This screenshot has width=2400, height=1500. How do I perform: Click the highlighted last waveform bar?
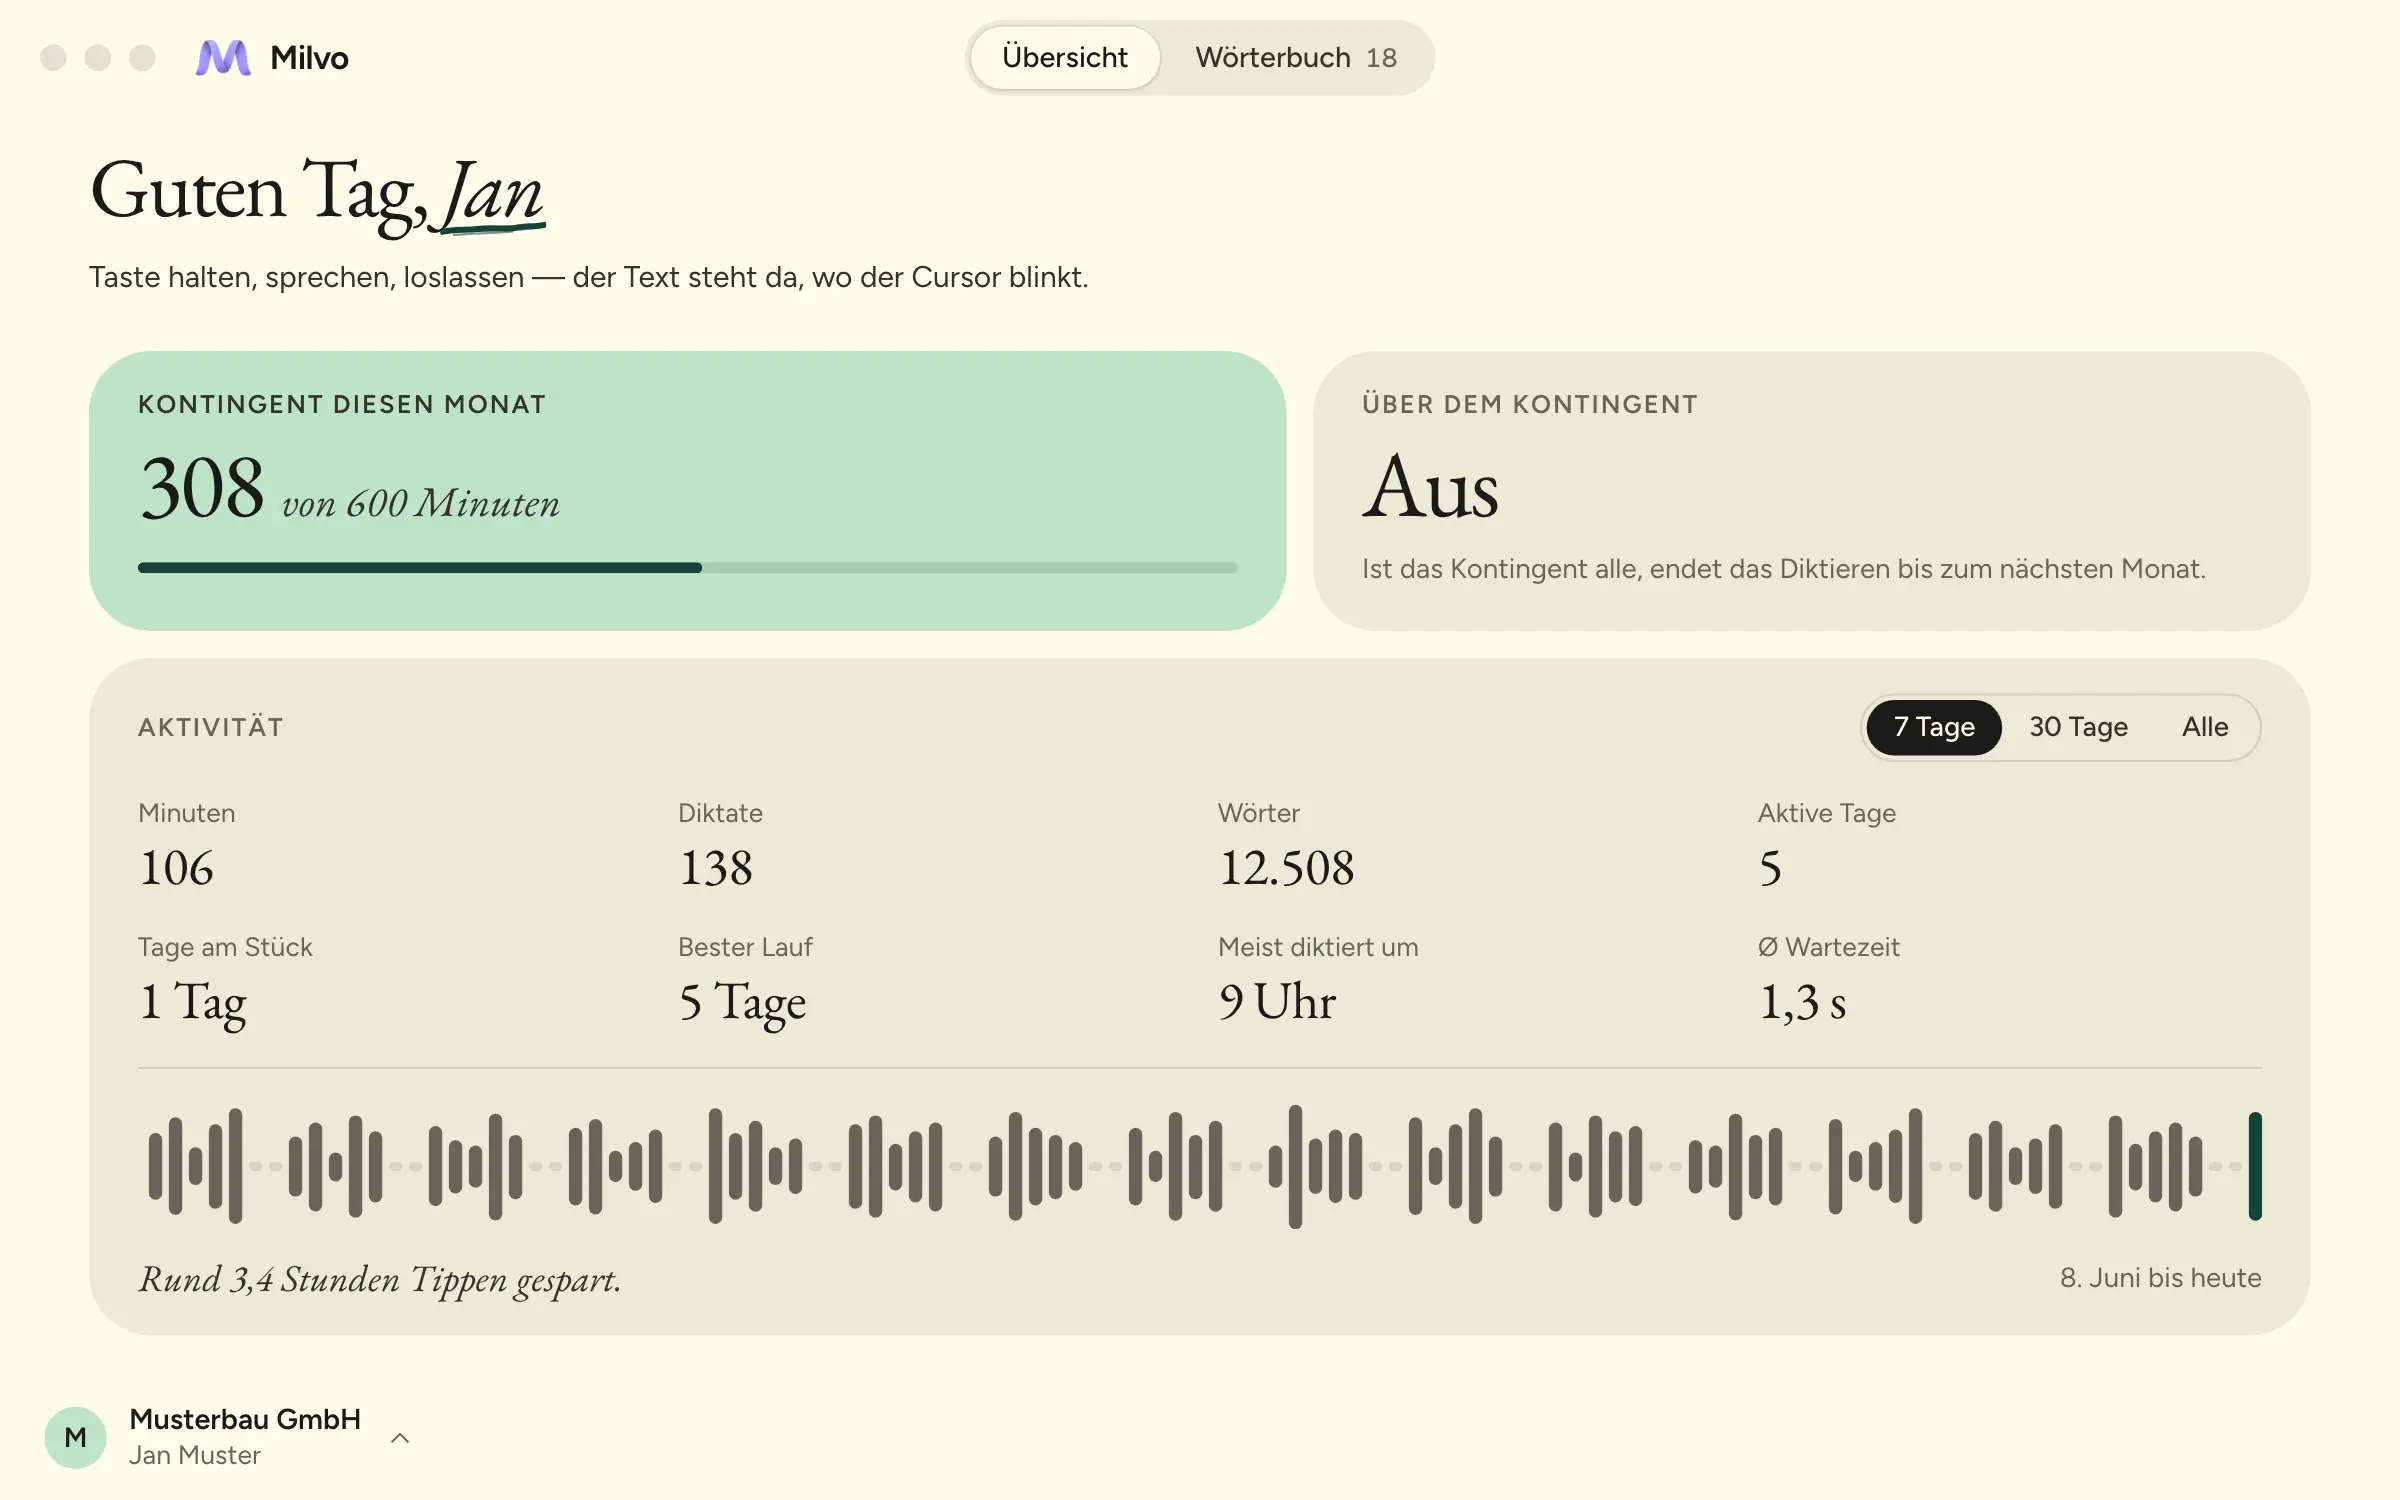pos(2255,1166)
